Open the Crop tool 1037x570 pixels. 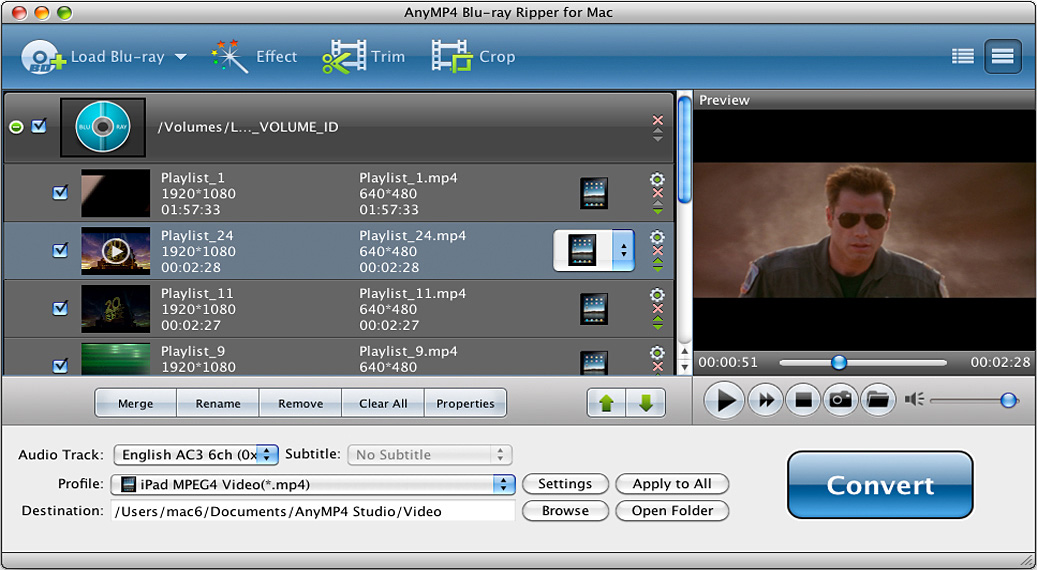tap(473, 57)
